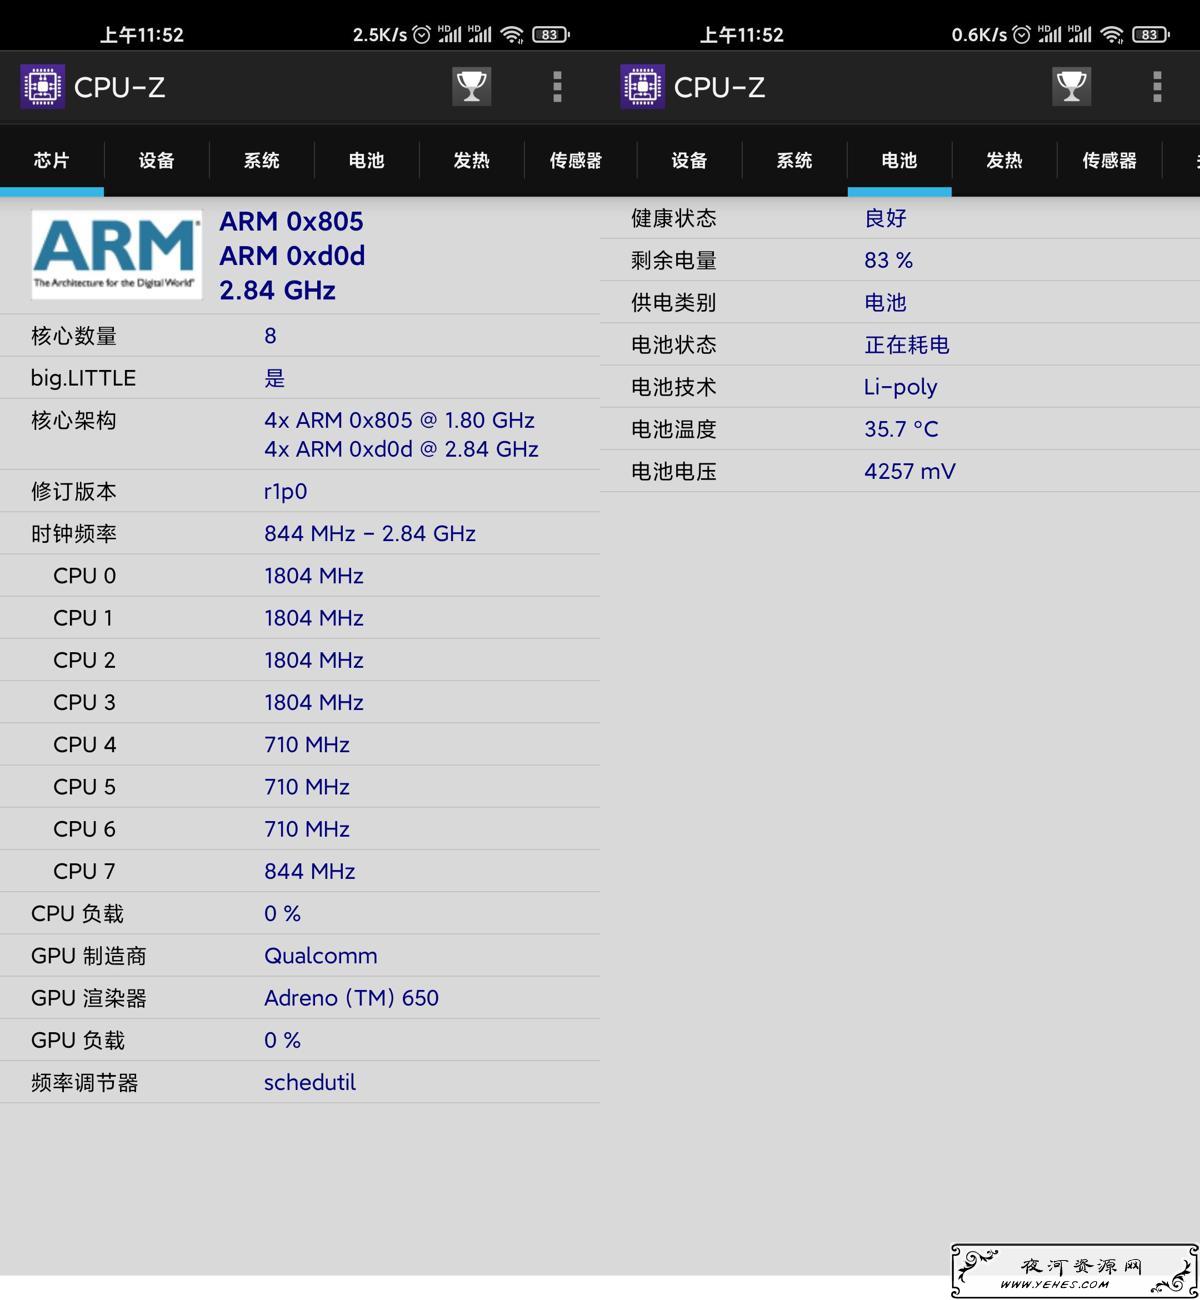
Task: Click the 'CPU 负载' row label
Action: [78, 914]
